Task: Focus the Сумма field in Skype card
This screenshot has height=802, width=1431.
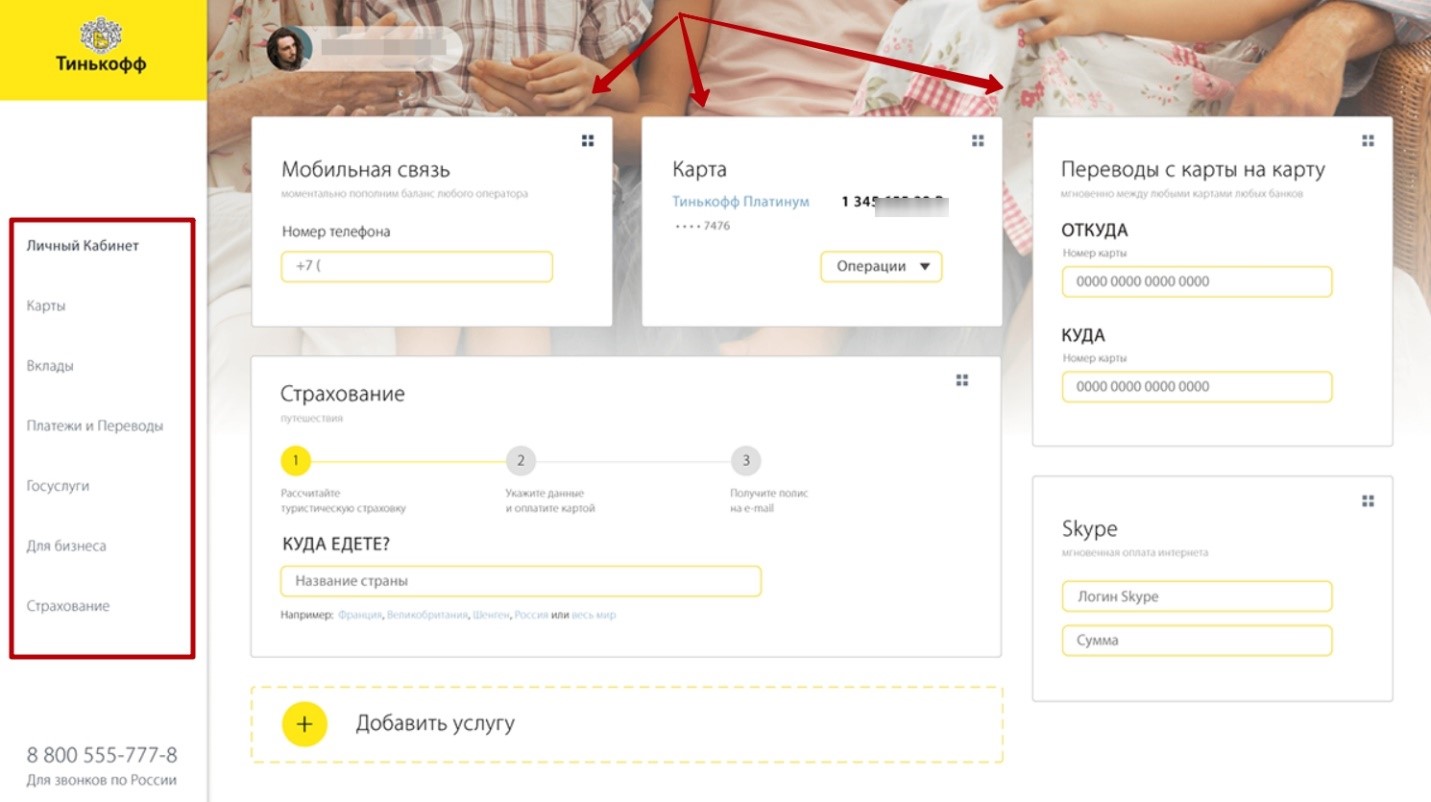Action: point(1197,641)
